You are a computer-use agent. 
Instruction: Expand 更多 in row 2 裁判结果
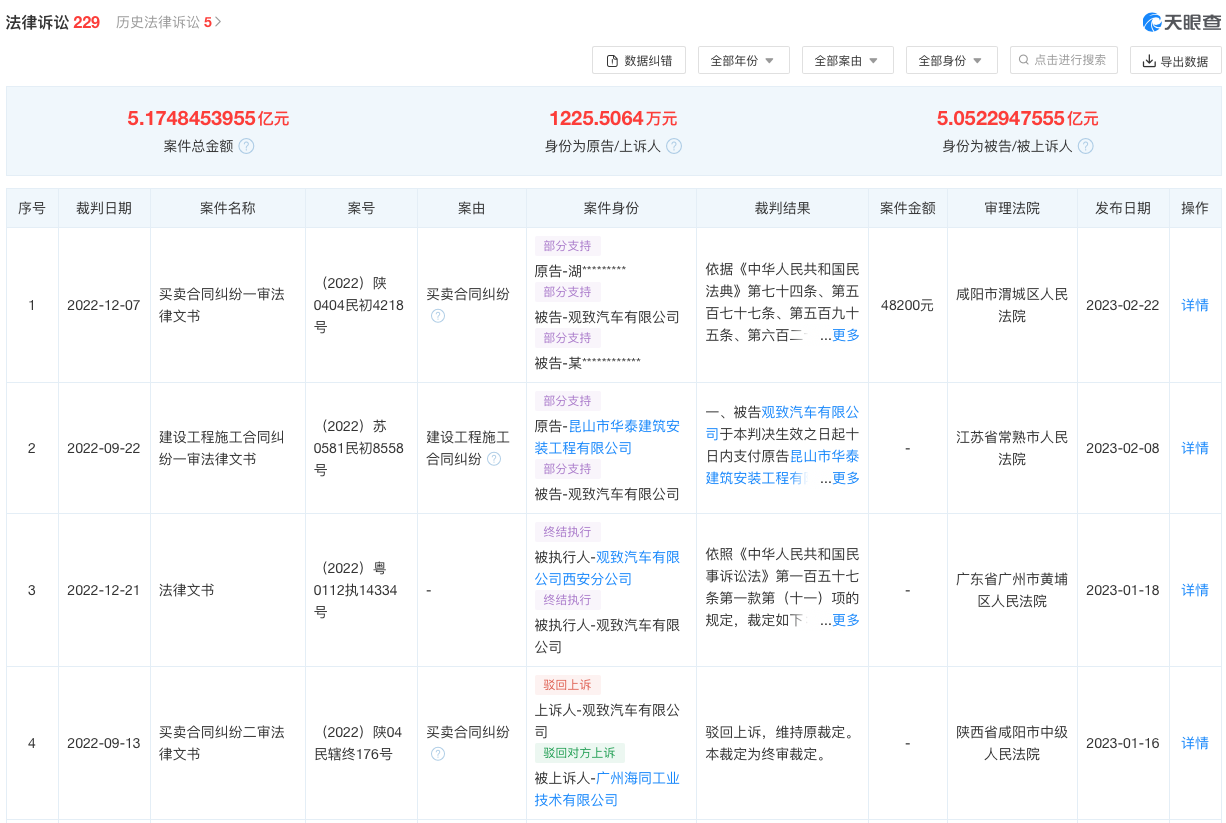point(846,478)
